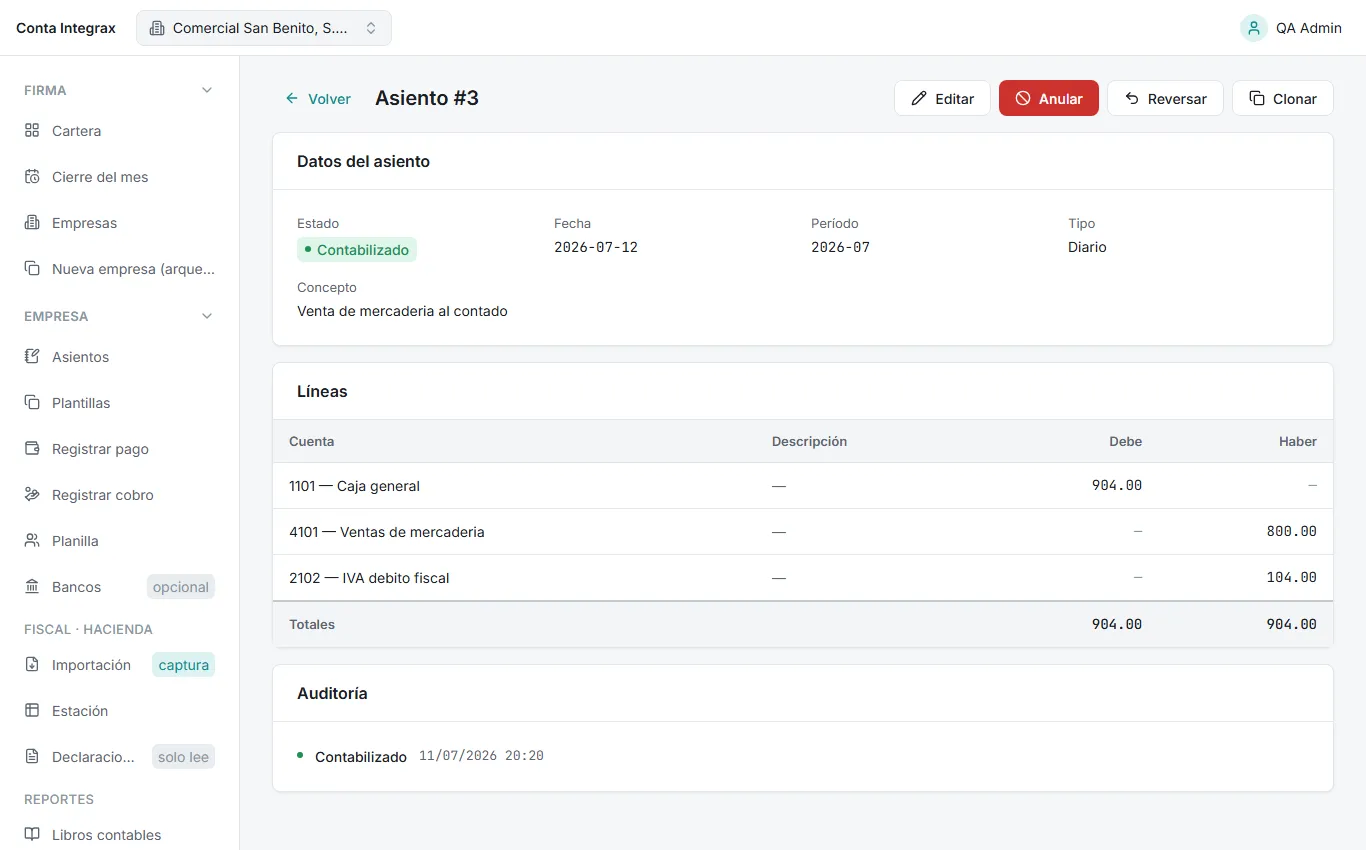This screenshot has height=850, width=1366.
Task: Open Nueva empresa (arque...) in sidebar
Action: 120,269
